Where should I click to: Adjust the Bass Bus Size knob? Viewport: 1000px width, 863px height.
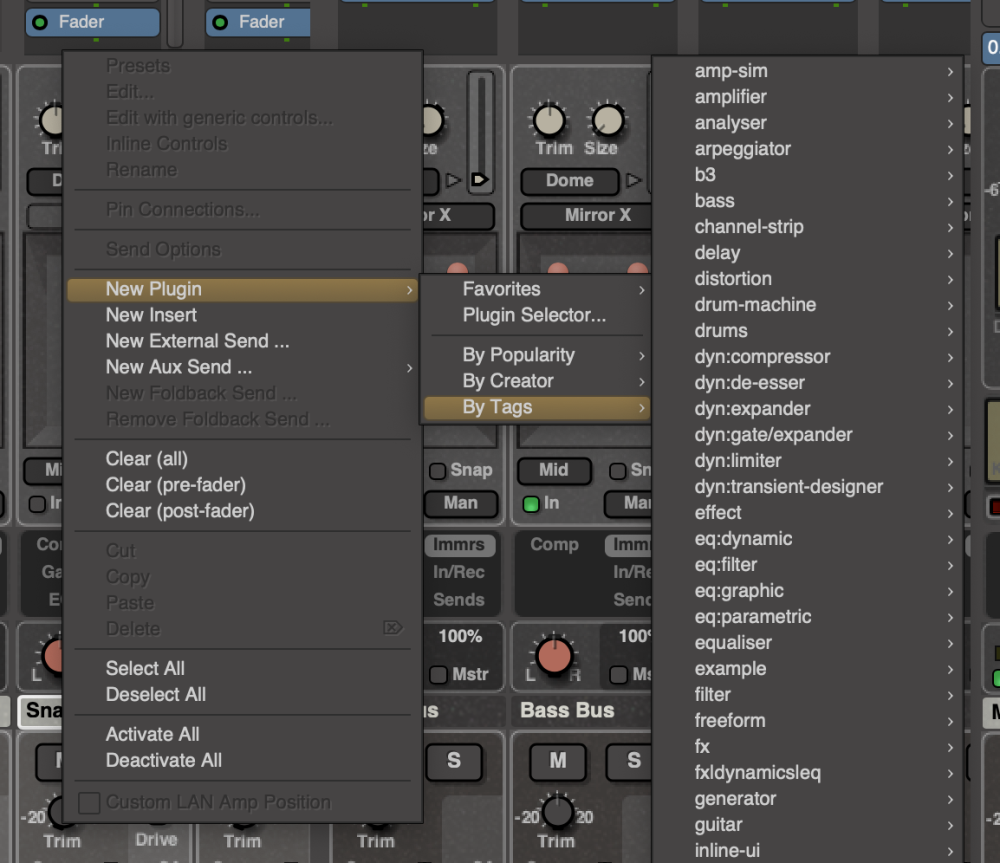coord(608,121)
